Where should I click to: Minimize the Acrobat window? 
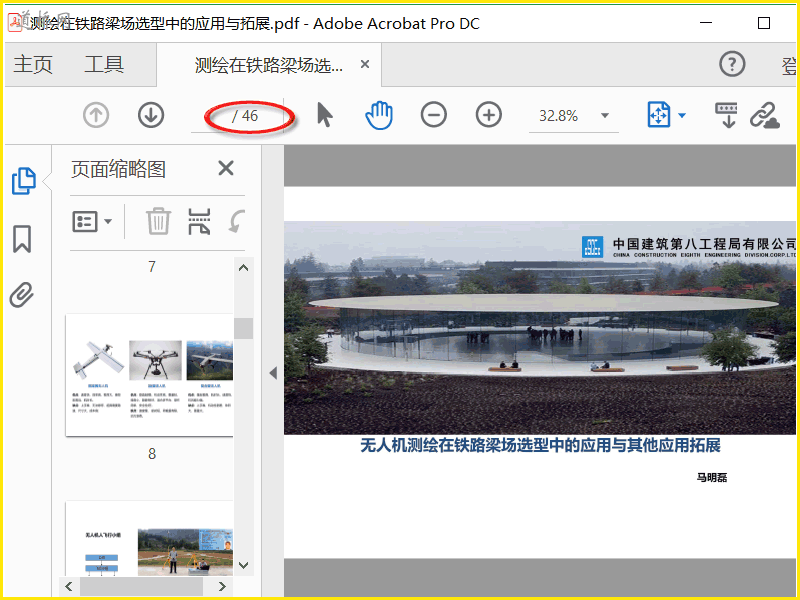pyautogui.click(x=706, y=23)
